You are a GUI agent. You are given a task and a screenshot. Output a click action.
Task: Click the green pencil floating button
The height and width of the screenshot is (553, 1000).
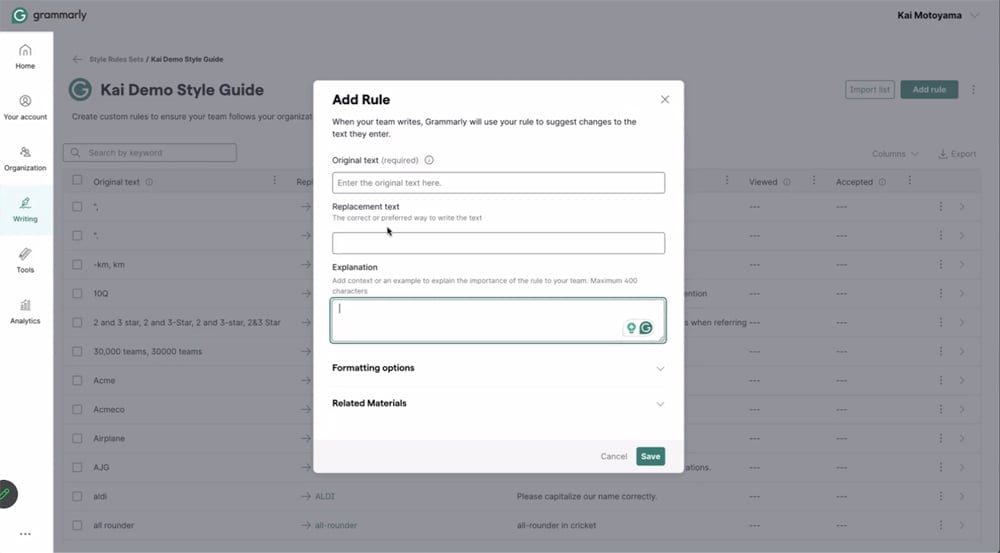pos(6,494)
